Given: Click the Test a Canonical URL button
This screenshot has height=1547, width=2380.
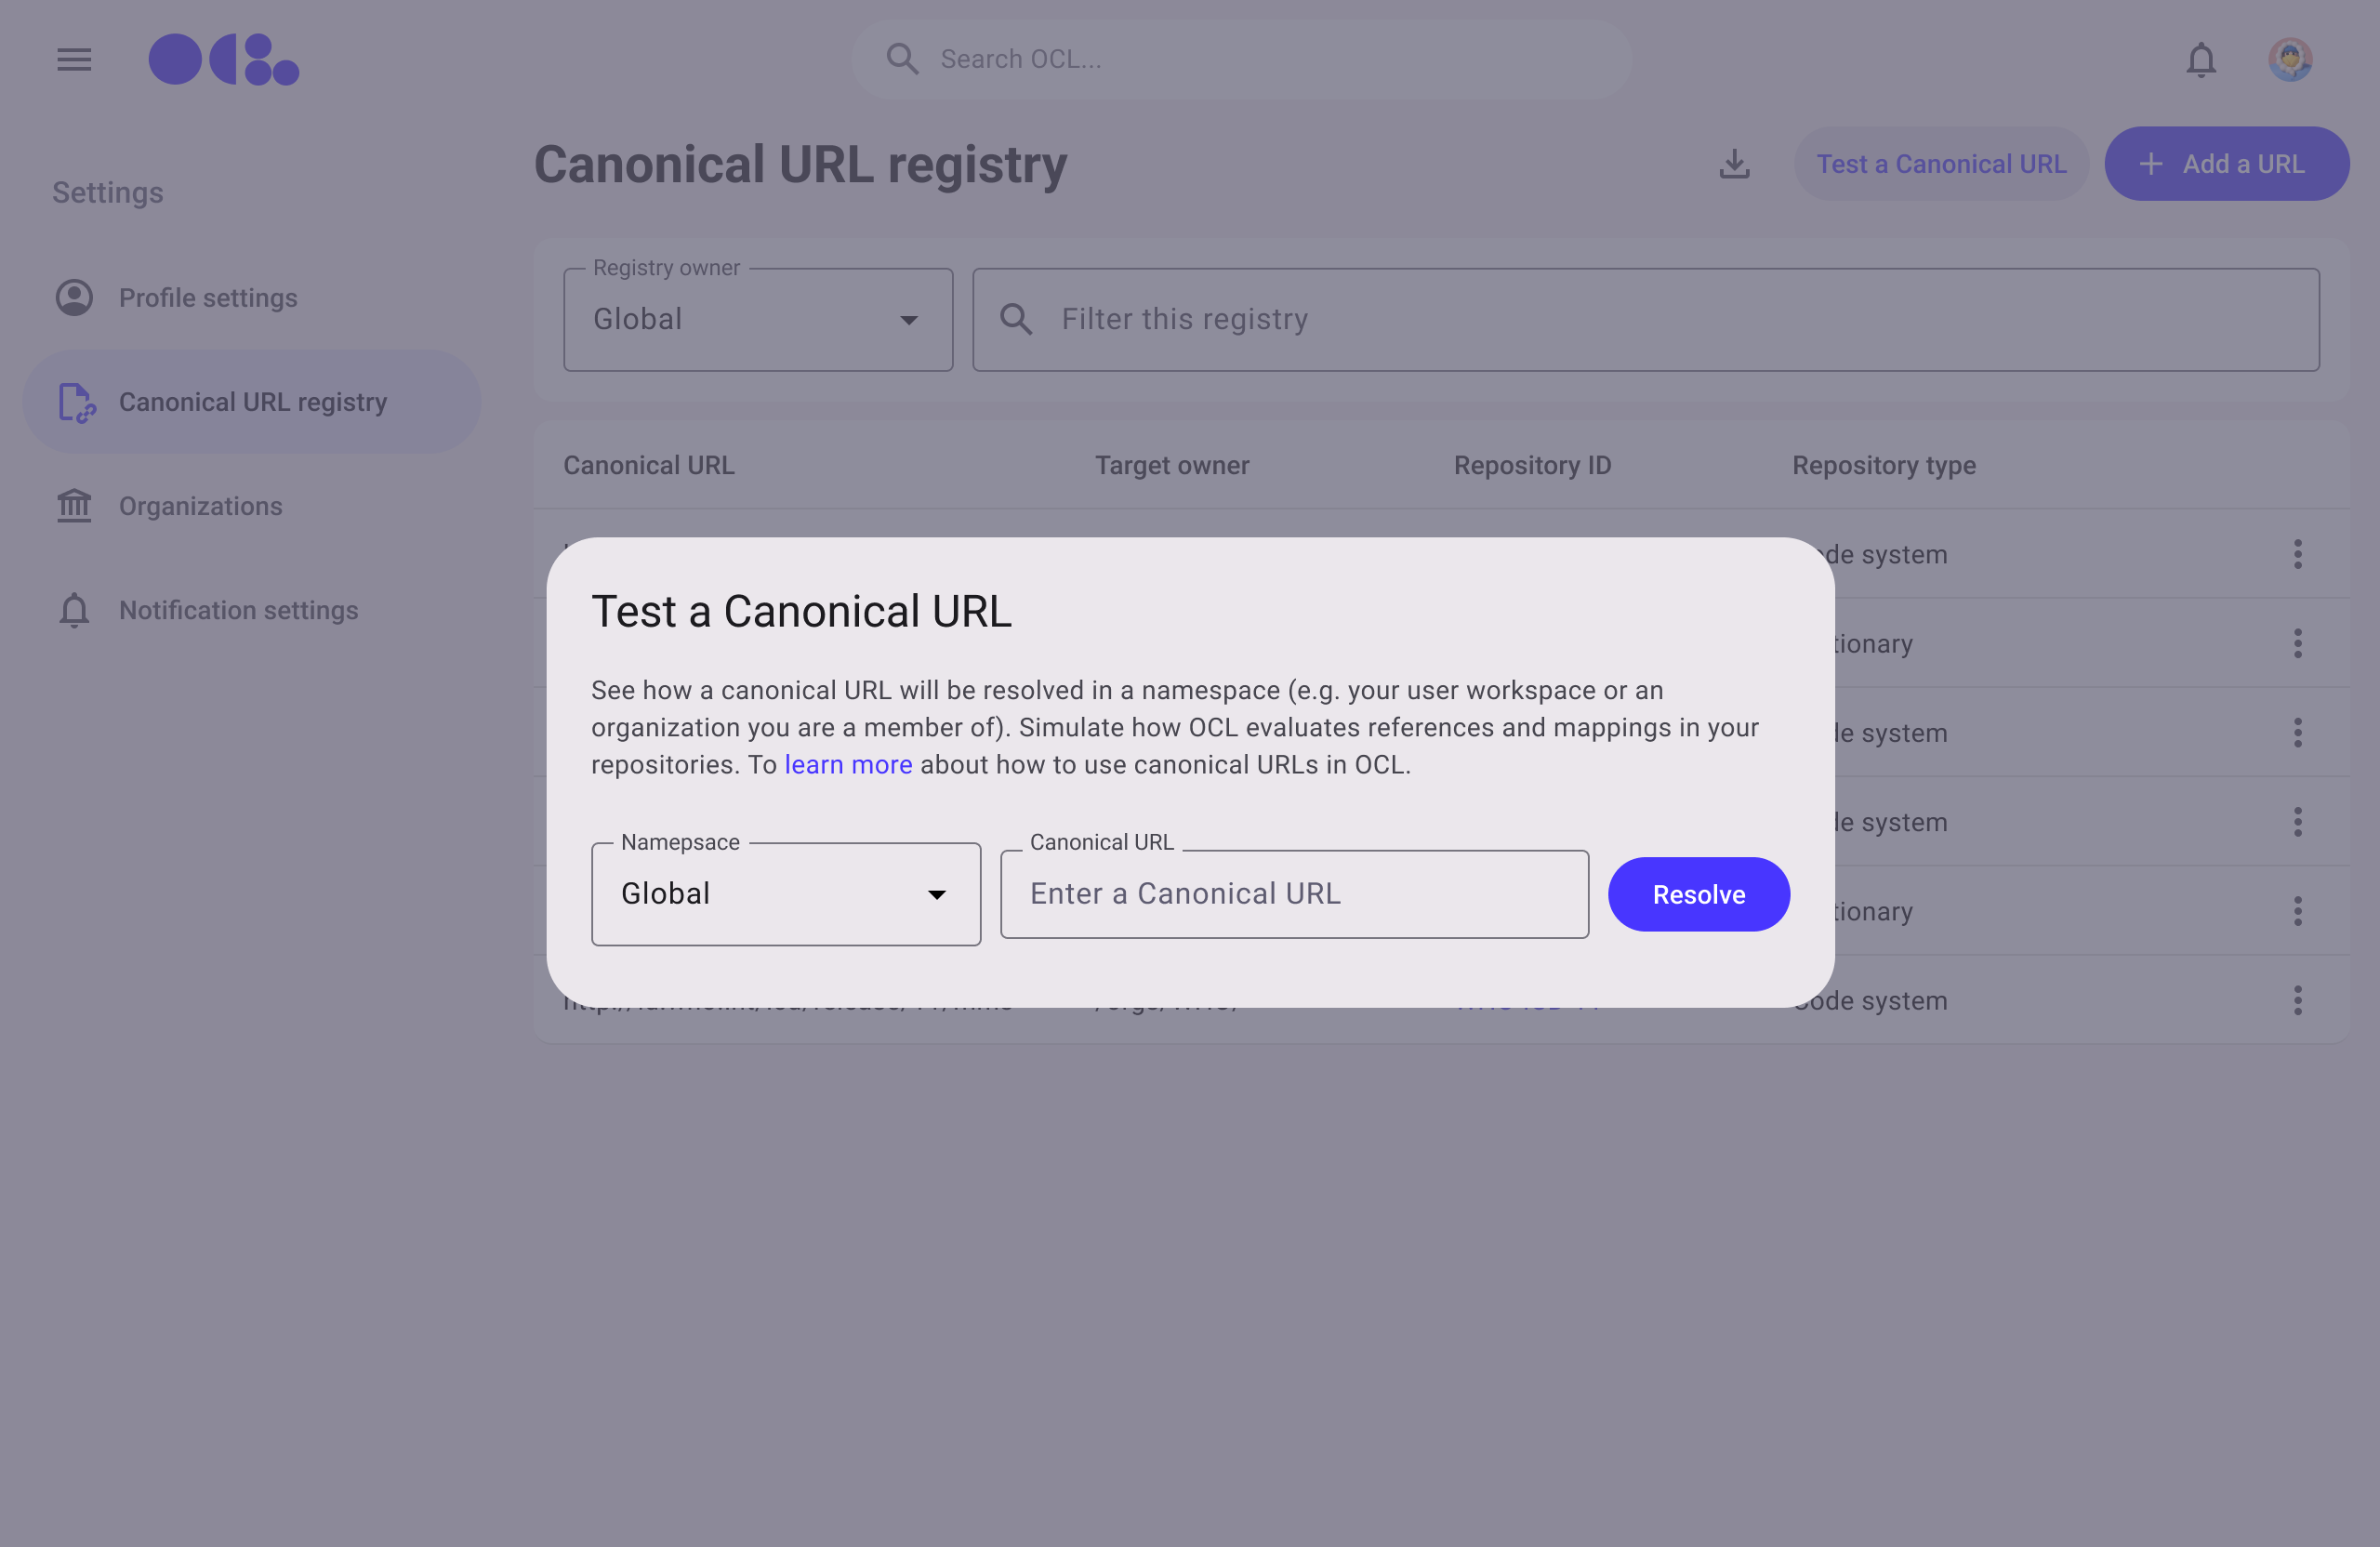Looking at the screenshot, I should pyautogui.click(x=1940, y=164).
